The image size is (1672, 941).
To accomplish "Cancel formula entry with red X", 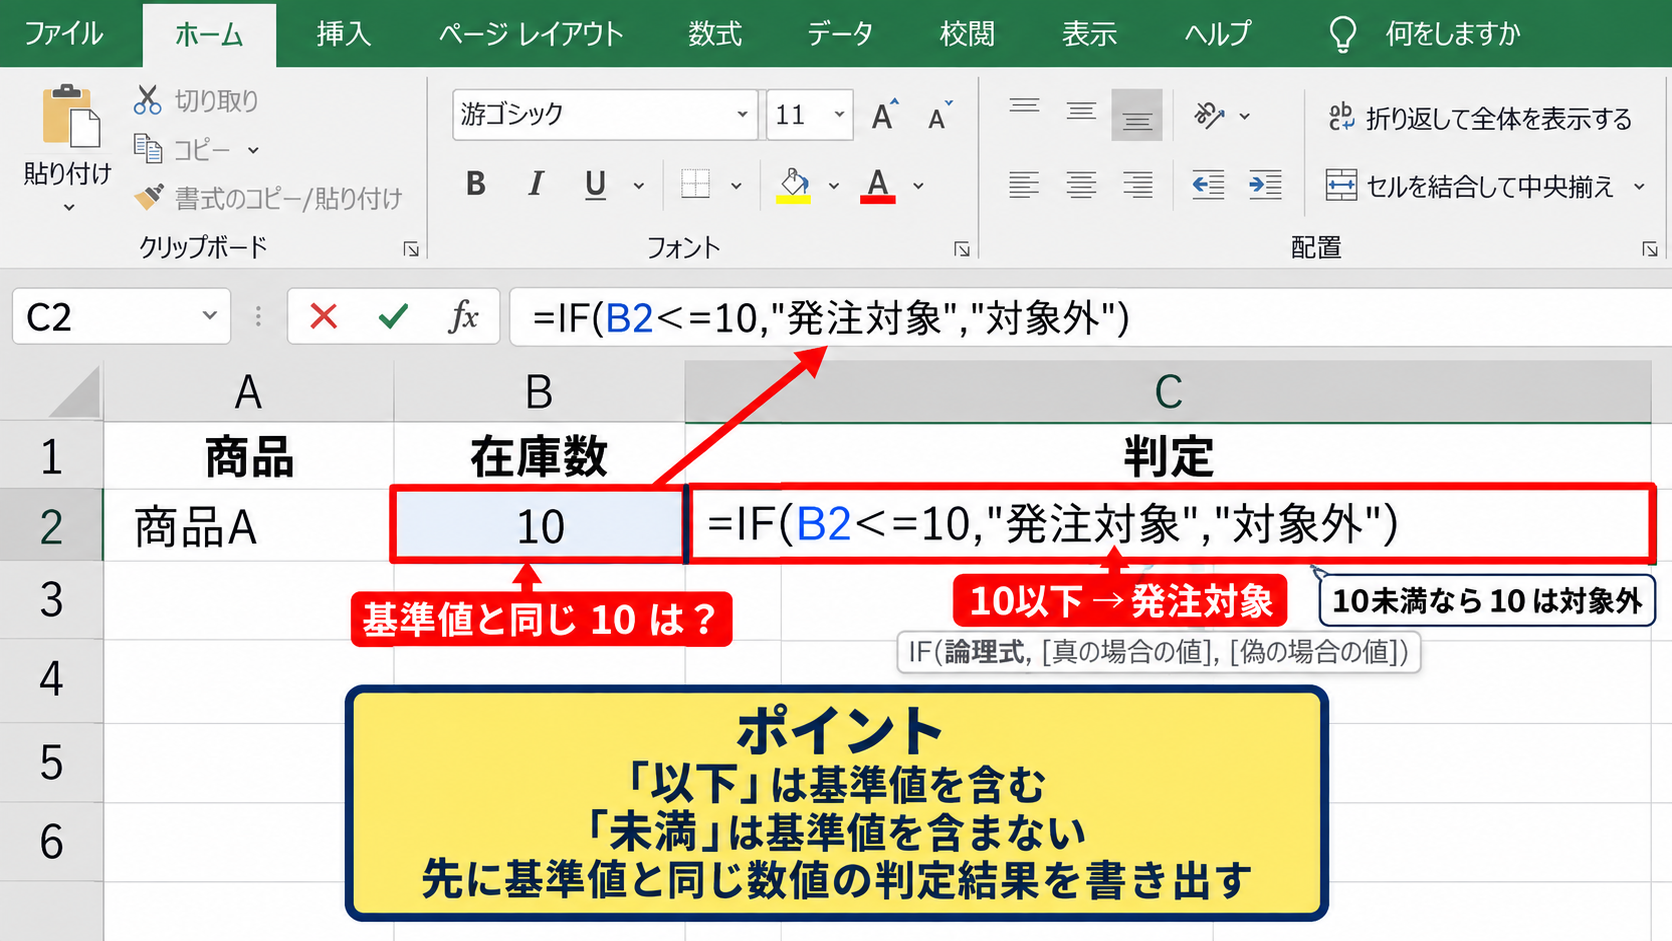I will click(323, 317).
